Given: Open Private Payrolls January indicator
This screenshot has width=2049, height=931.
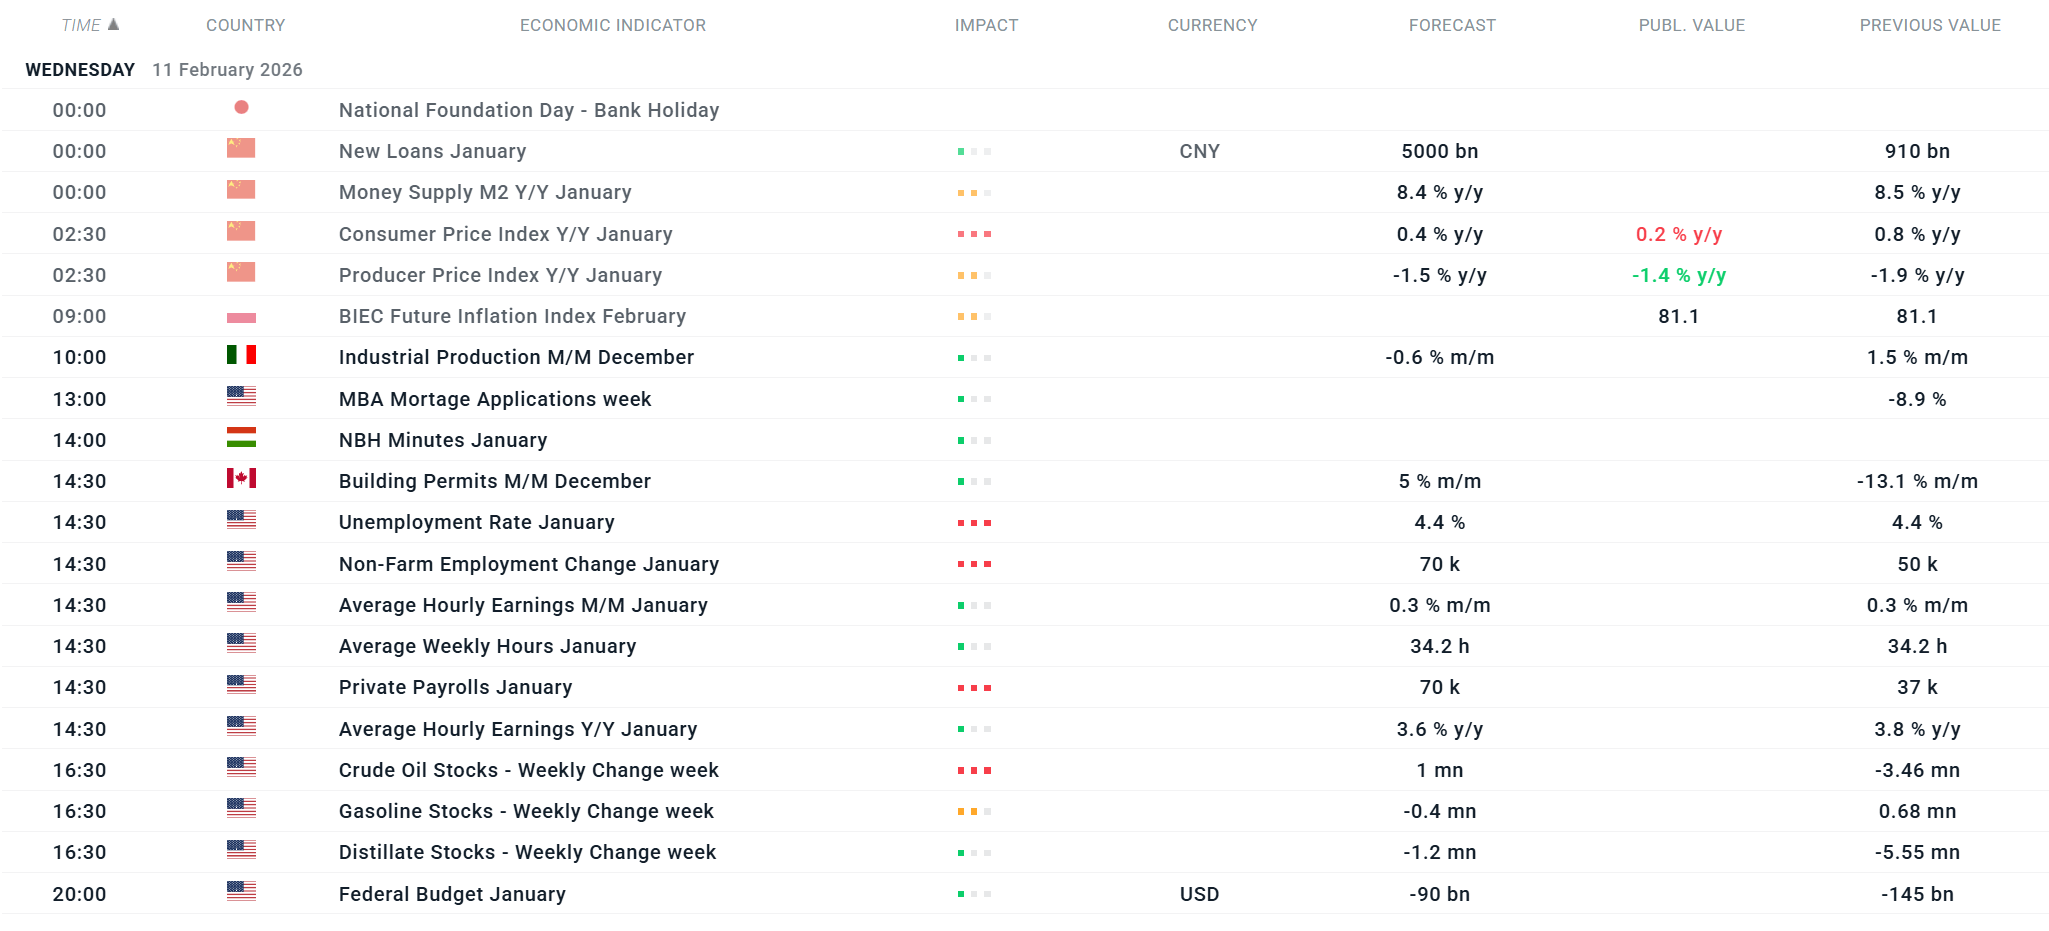Looking at the screenshot, I should pyautogui.click(x=455, y=687).
